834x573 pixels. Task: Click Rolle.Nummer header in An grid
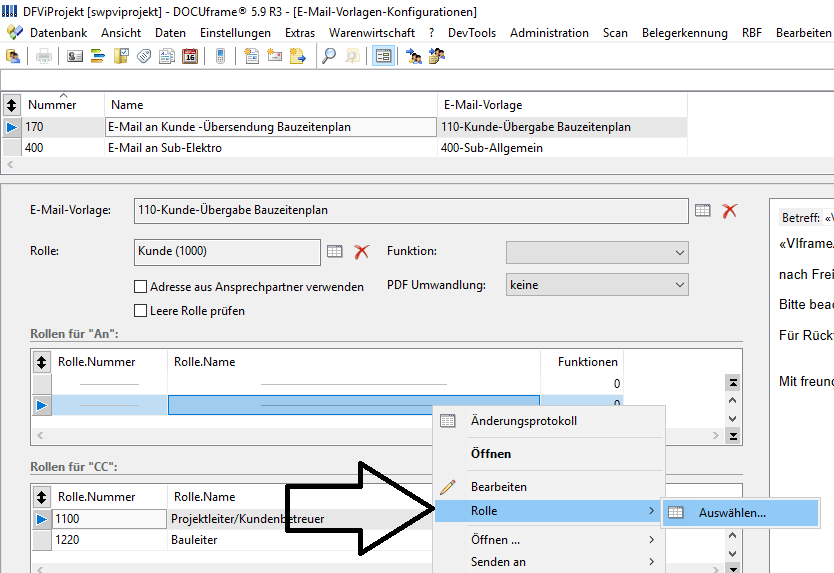coord(110,362)
